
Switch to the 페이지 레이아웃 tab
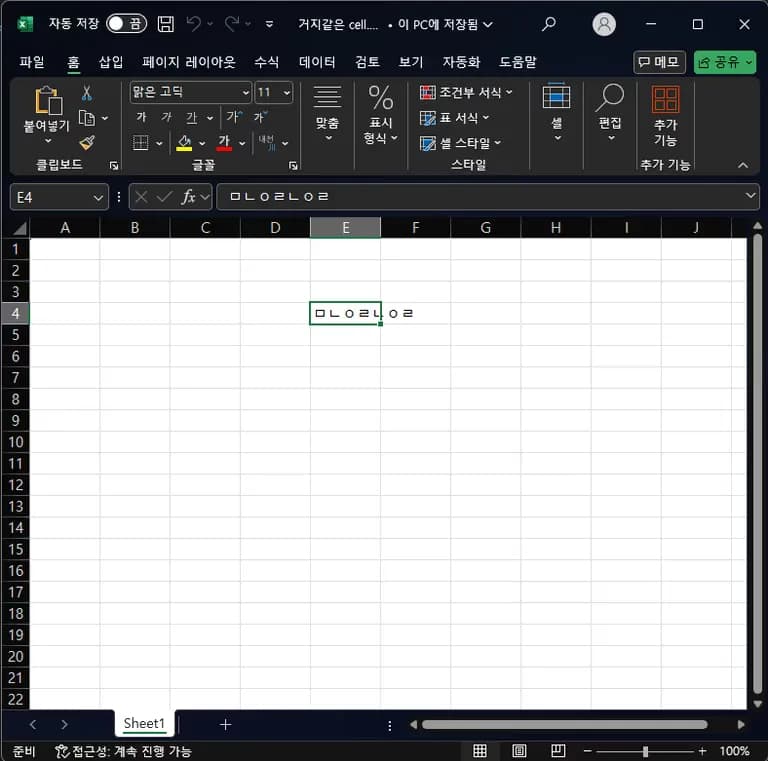(x=189, y=62)
